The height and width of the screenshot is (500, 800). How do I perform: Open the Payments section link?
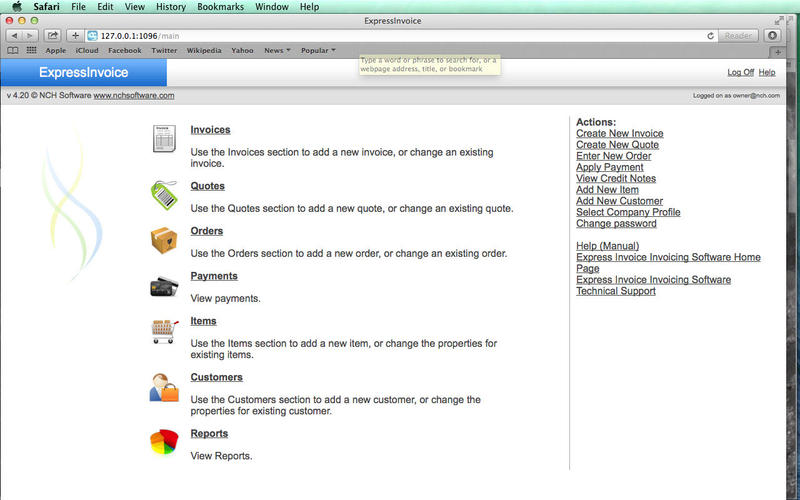[x=214, y=276]
